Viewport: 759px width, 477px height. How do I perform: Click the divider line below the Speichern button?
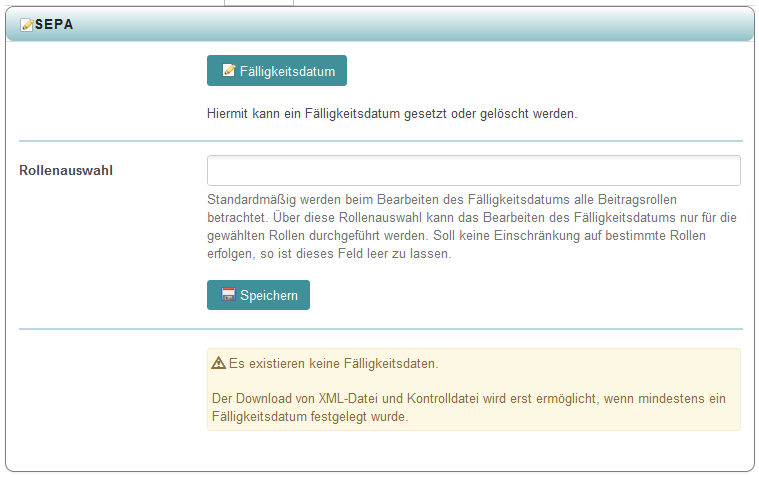pyautogui.click(x=380, y=328)
